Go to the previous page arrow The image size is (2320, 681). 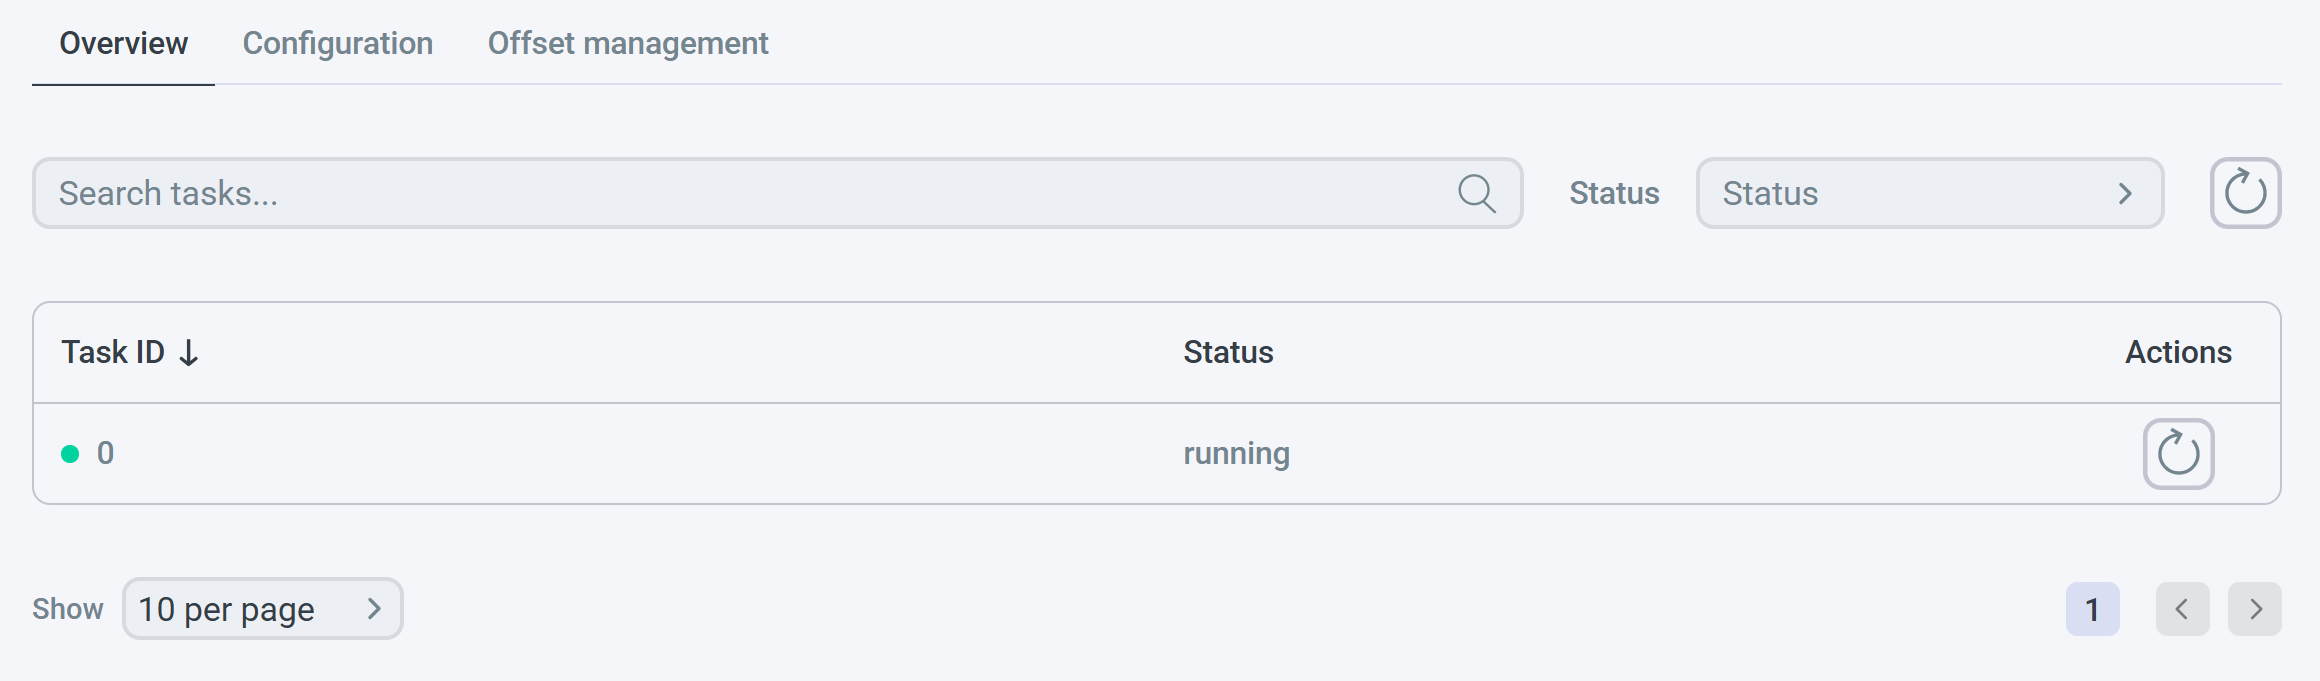2182,609
